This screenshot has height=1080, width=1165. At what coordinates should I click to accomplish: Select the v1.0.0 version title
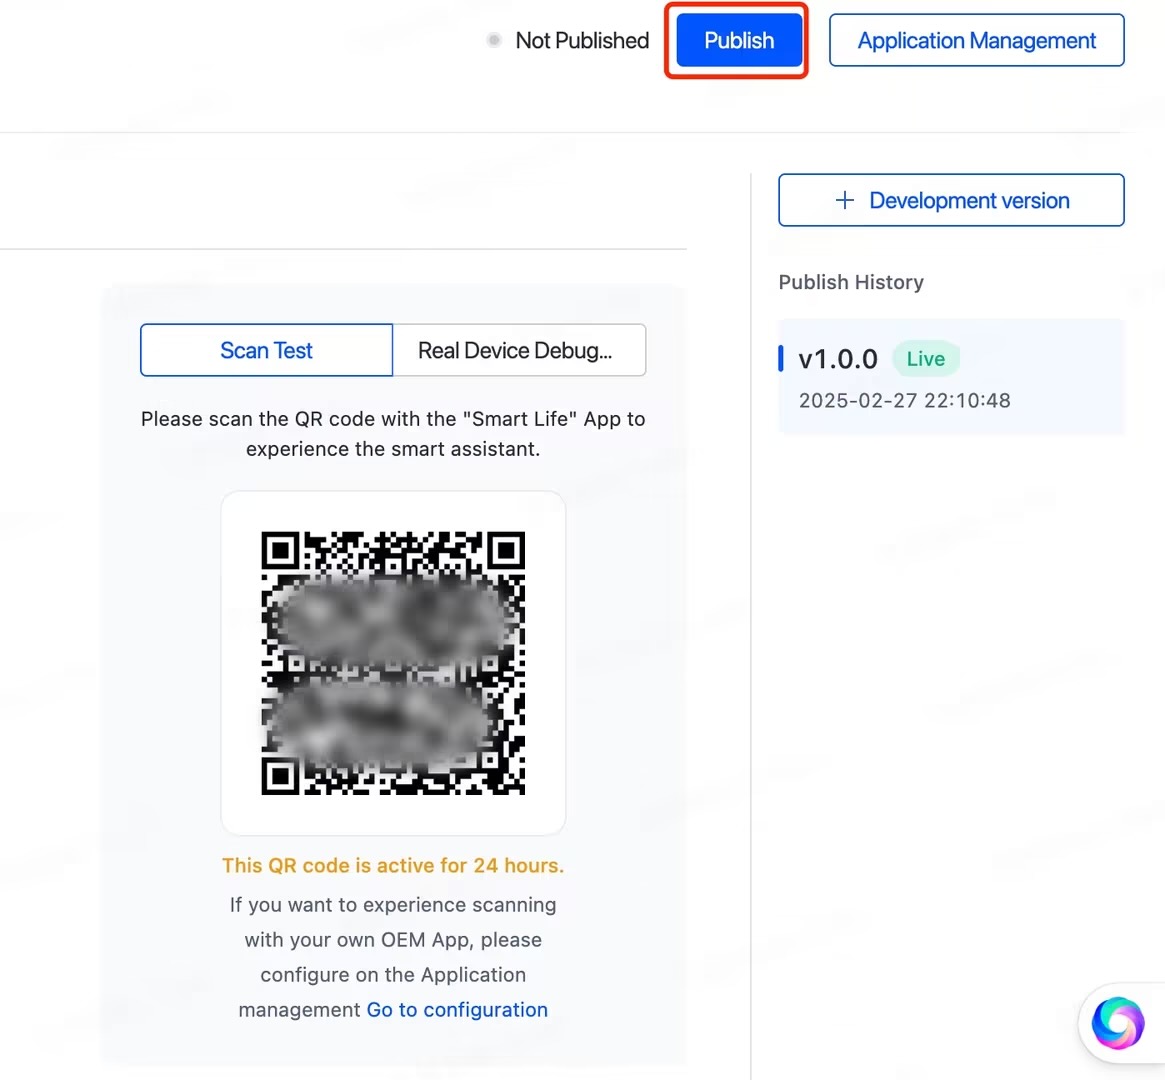pyautogui.click(x=838, y=359)
